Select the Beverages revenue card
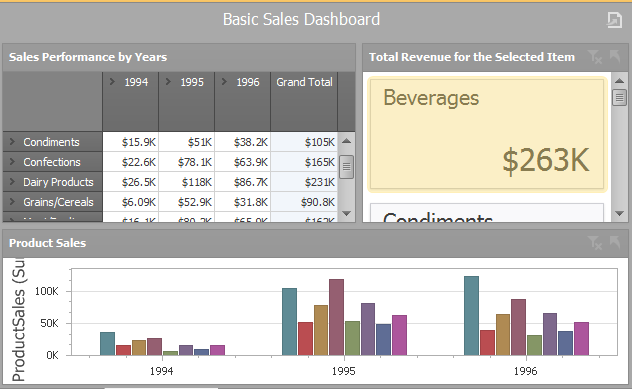 point(487,134)
